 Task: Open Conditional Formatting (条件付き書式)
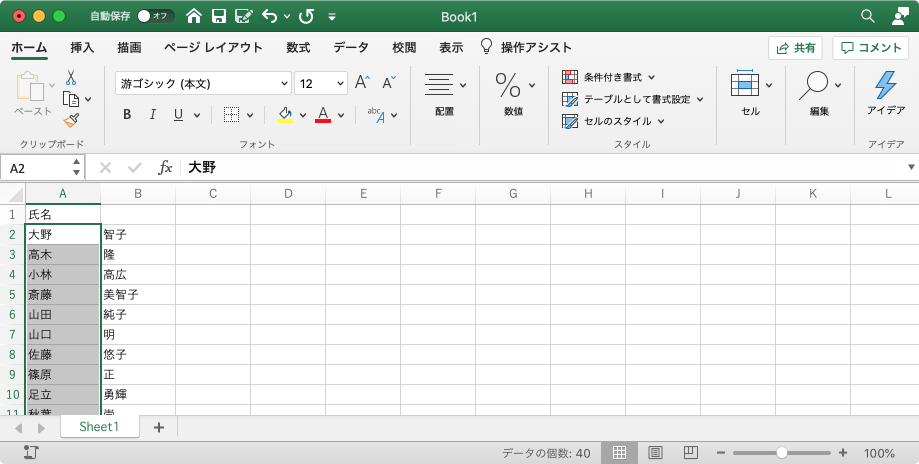tap(608, 77)
